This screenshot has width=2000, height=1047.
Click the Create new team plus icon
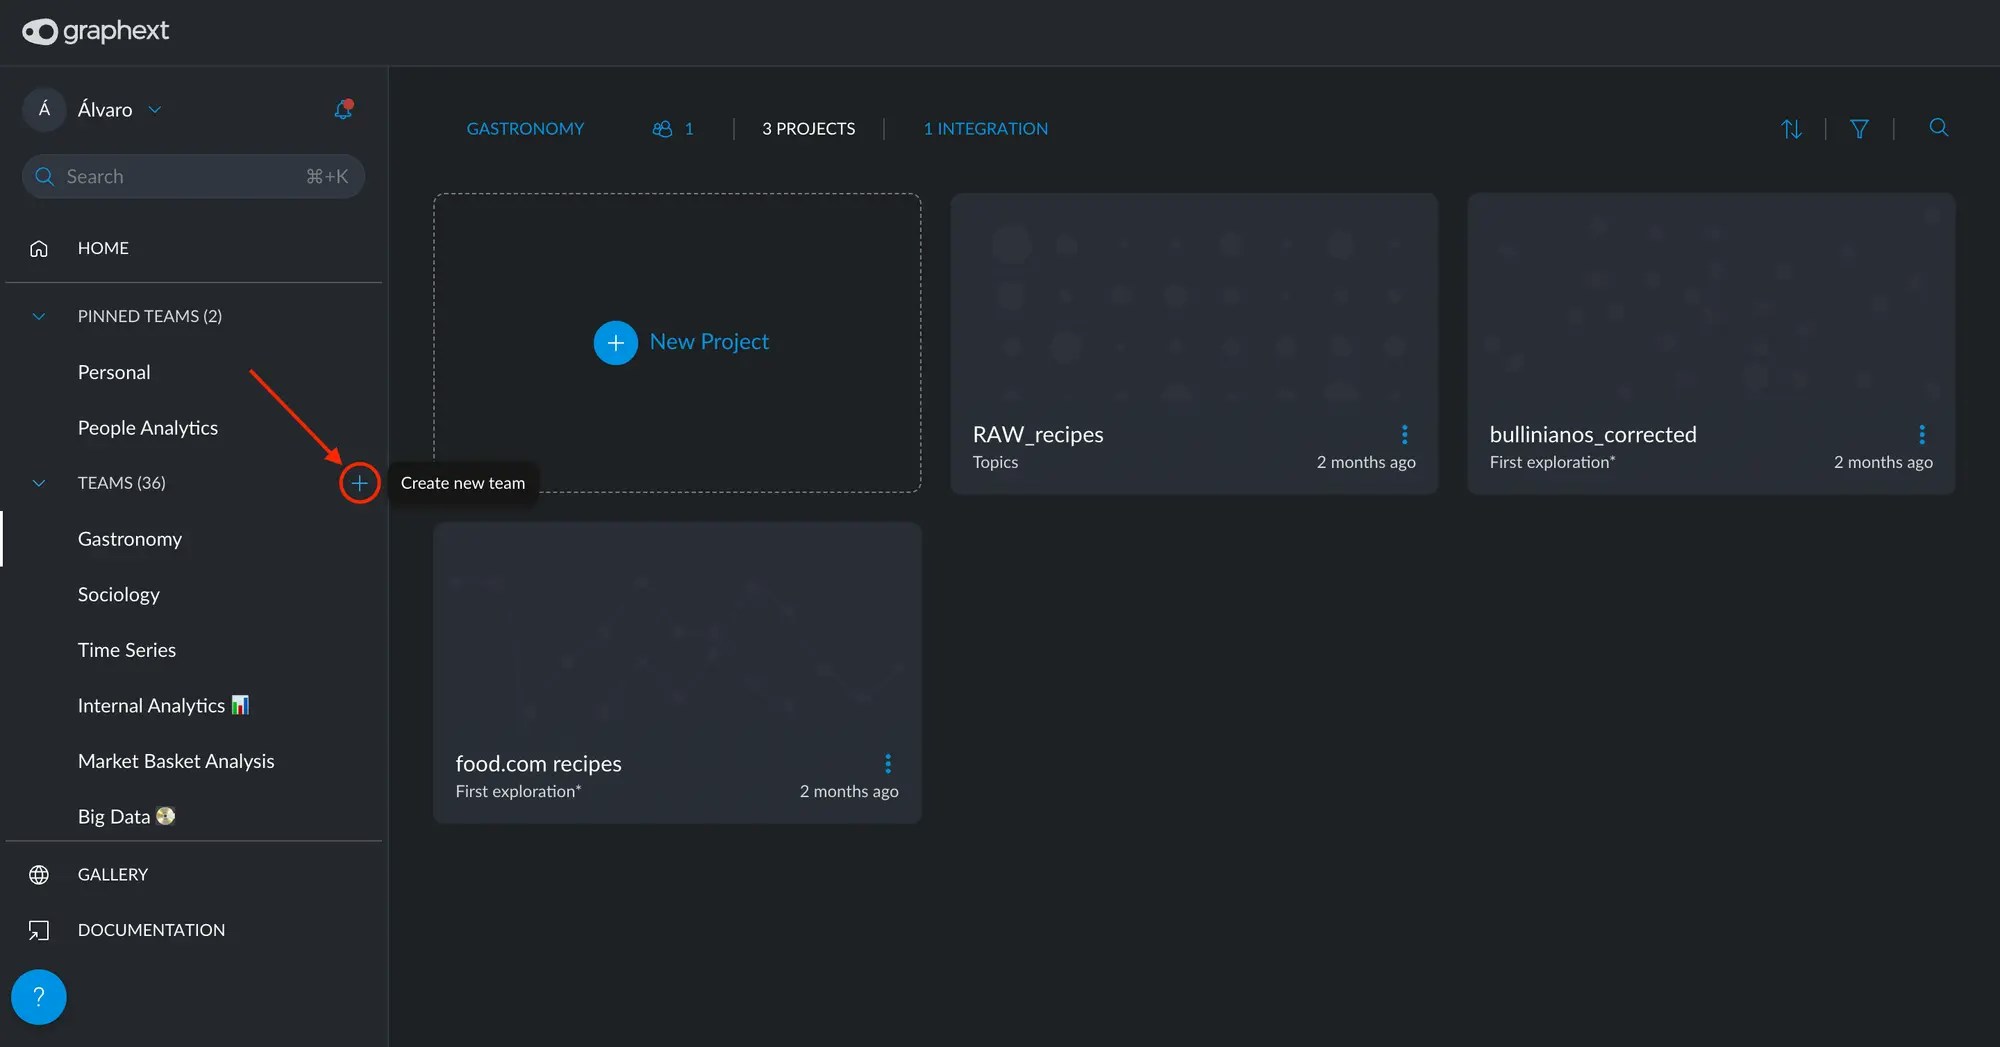click(x=359, y=483)
